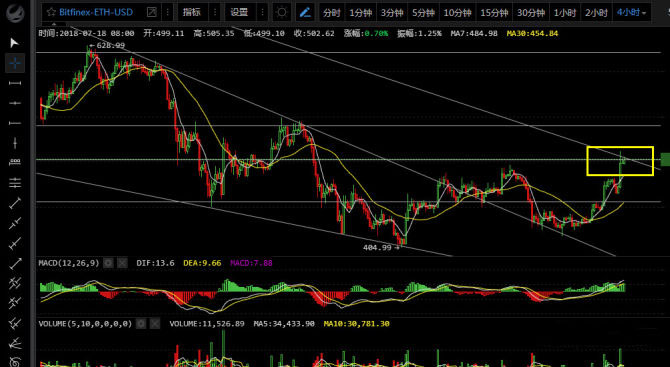Image resolution: width=670 pixels, height=367 pixels.
Task: Click the yellow highlighted rectangle on chart
Action: click(x=620, y=161)
